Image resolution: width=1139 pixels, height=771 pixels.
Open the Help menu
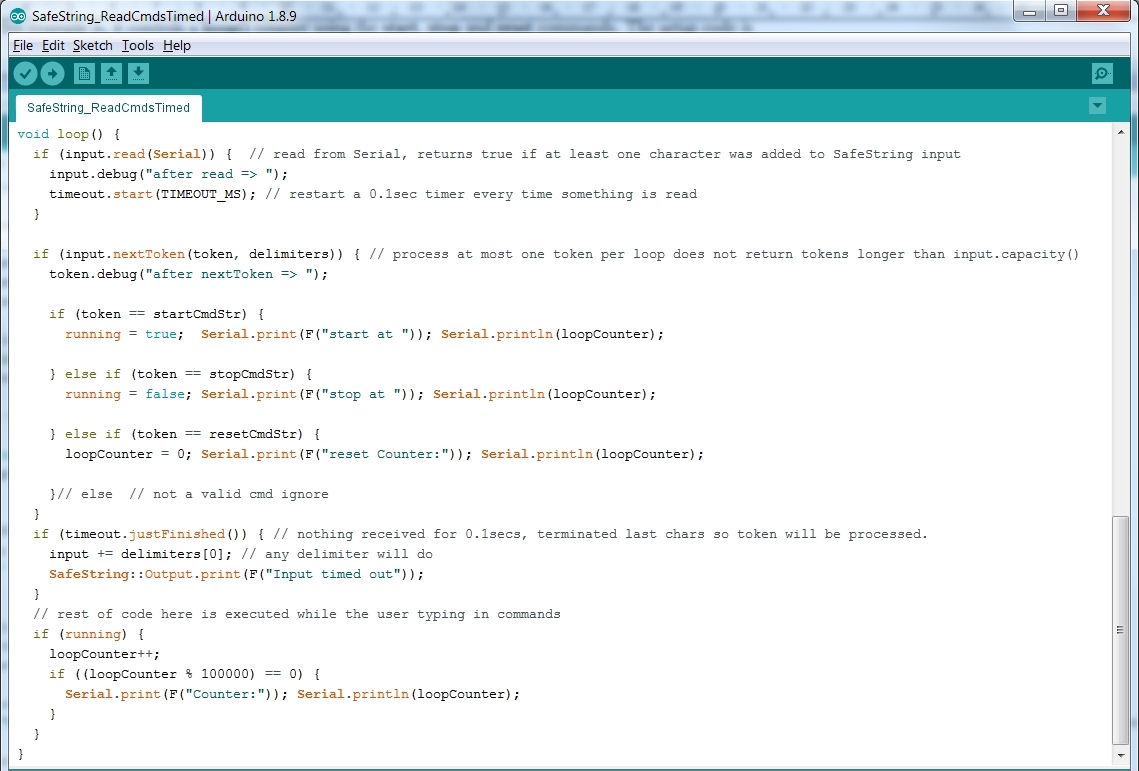pyautogui.click(x=176, y=45)
